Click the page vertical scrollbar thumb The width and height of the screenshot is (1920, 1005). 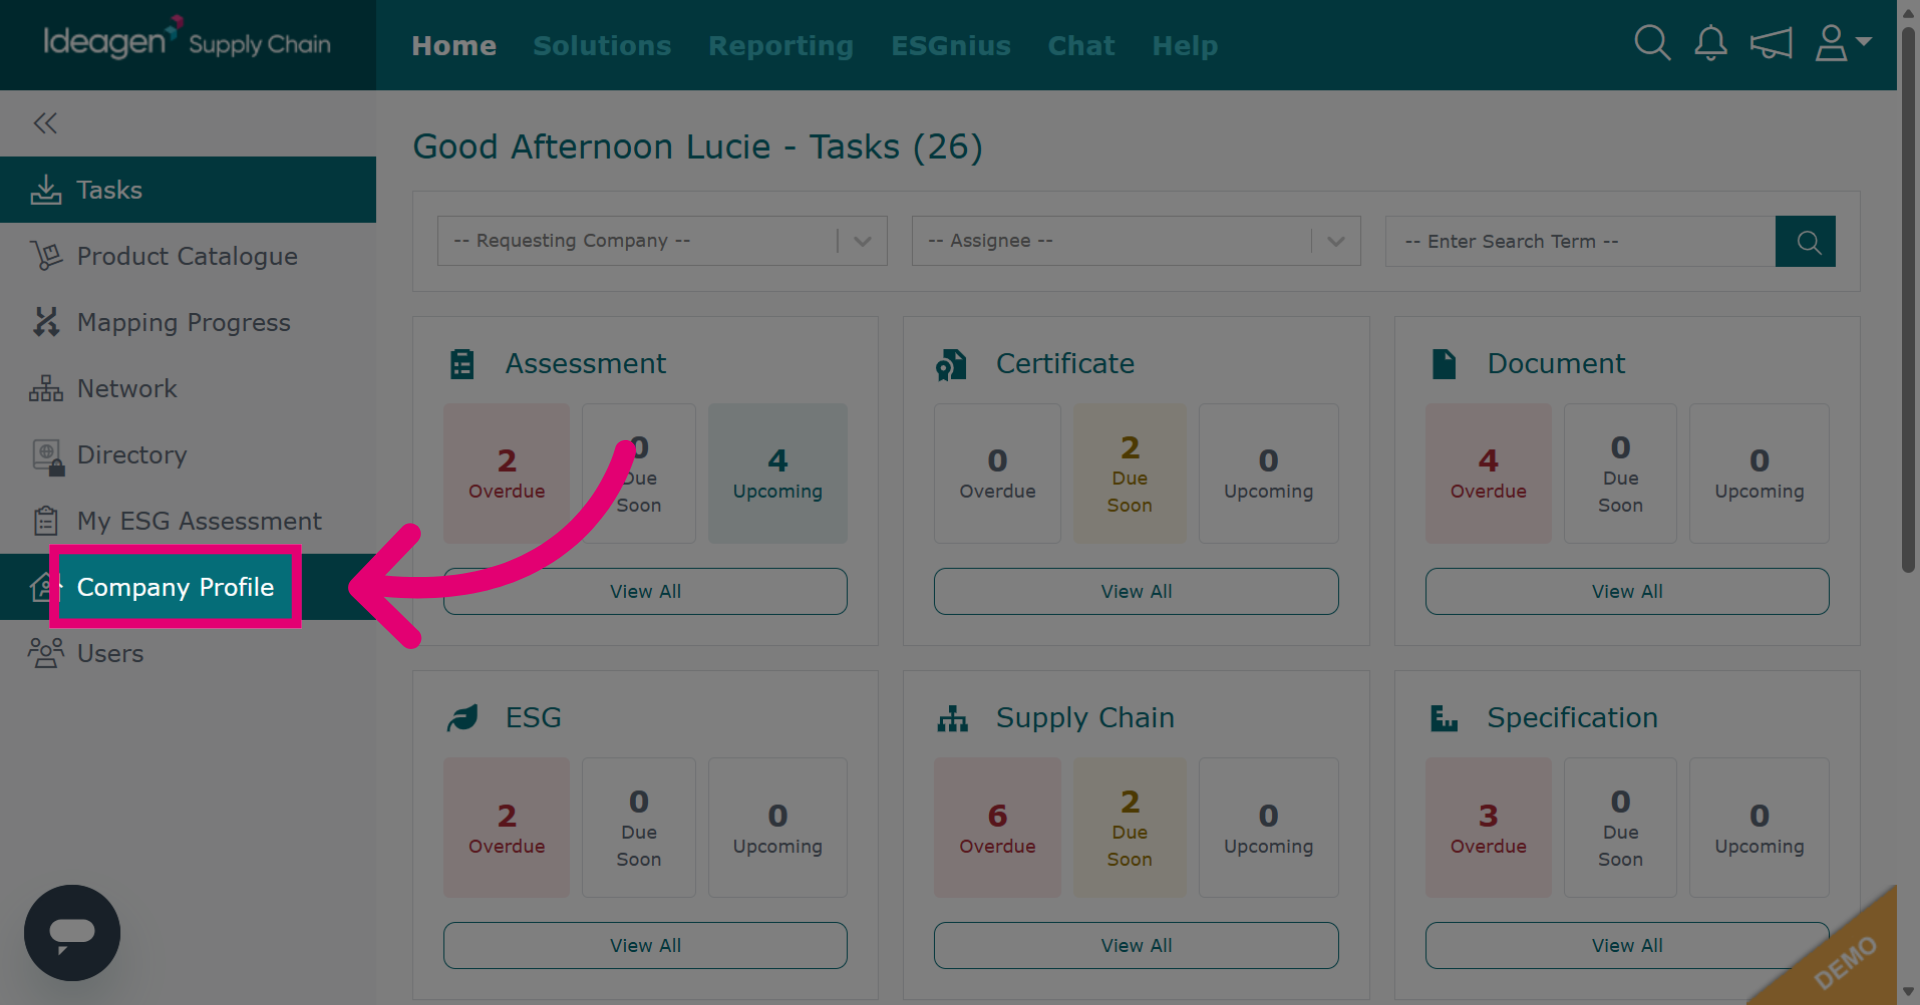coord(1908,300)
